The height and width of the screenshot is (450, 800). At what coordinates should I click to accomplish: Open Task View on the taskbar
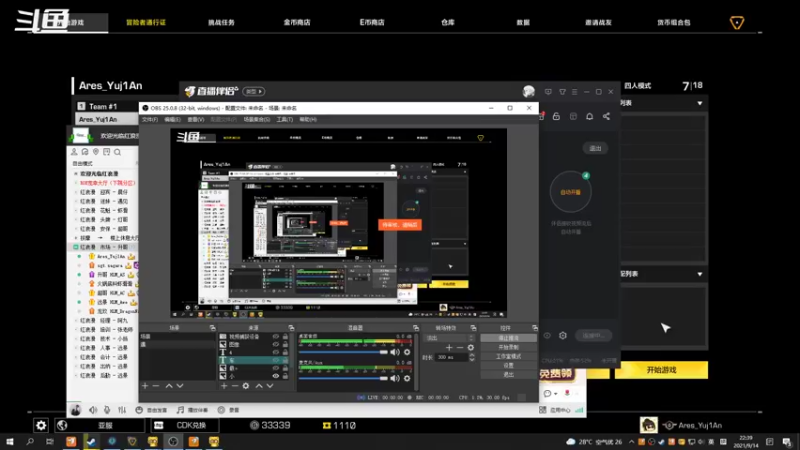click(49, 441)
